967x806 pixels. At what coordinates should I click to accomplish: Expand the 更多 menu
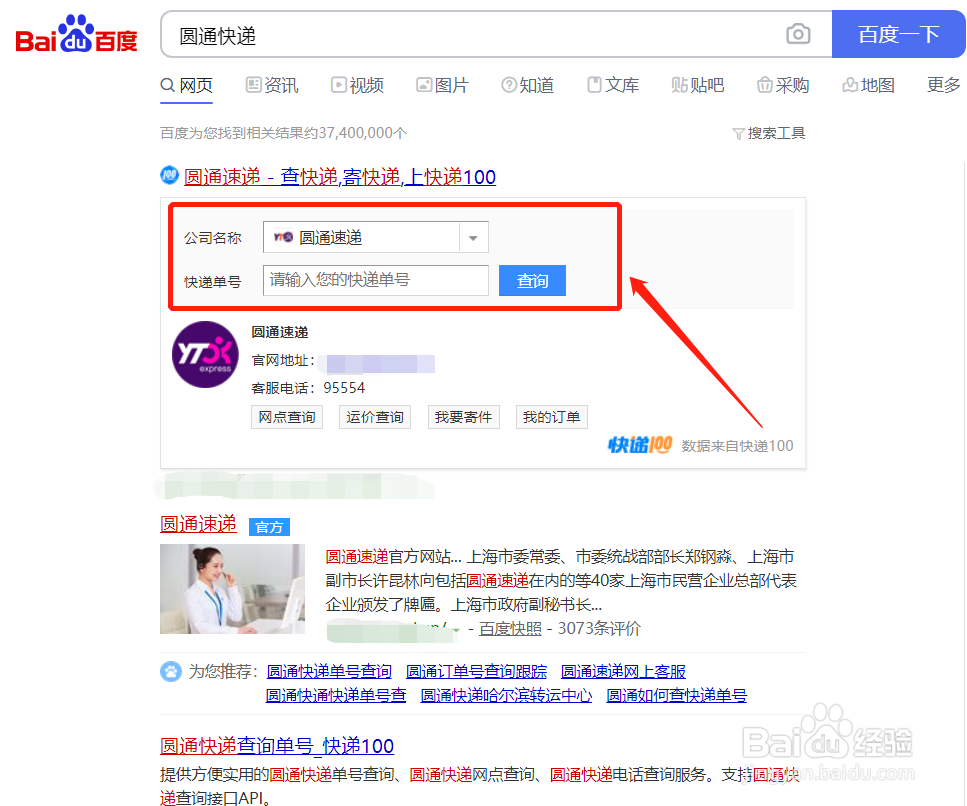coord(944,85)
